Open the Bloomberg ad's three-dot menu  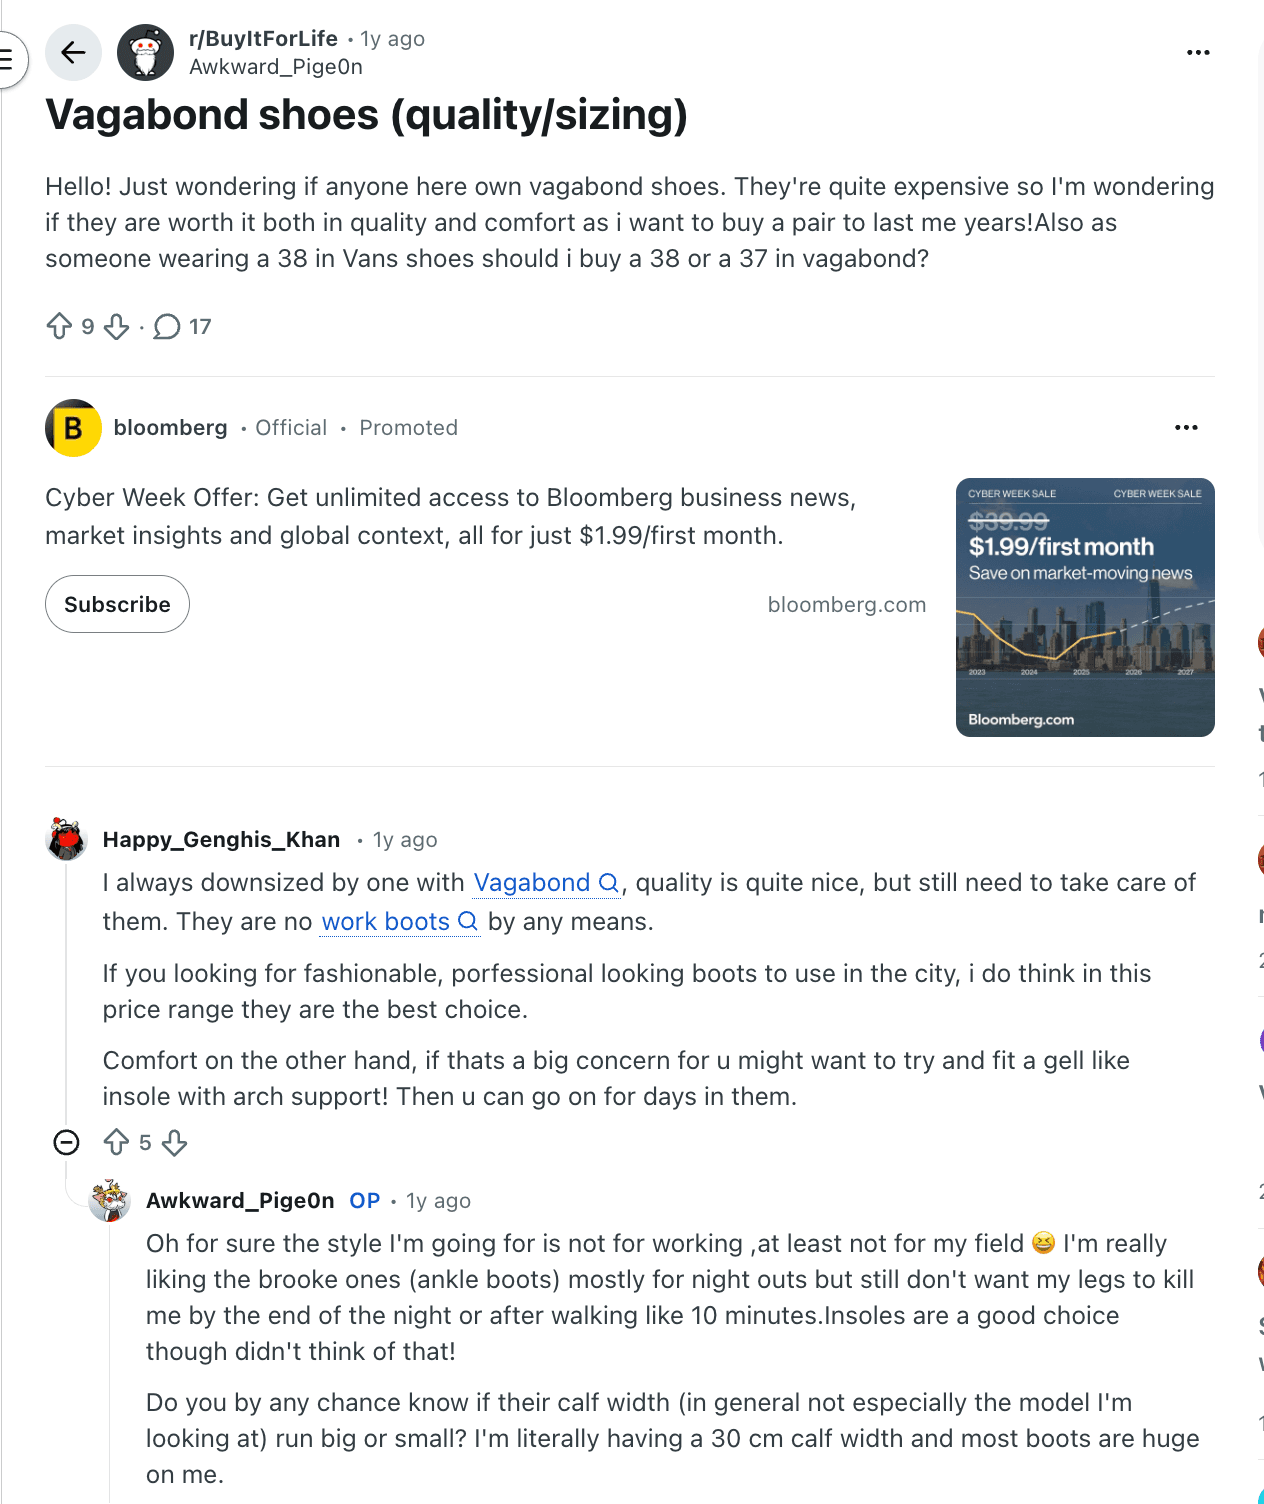point(1186,428)
